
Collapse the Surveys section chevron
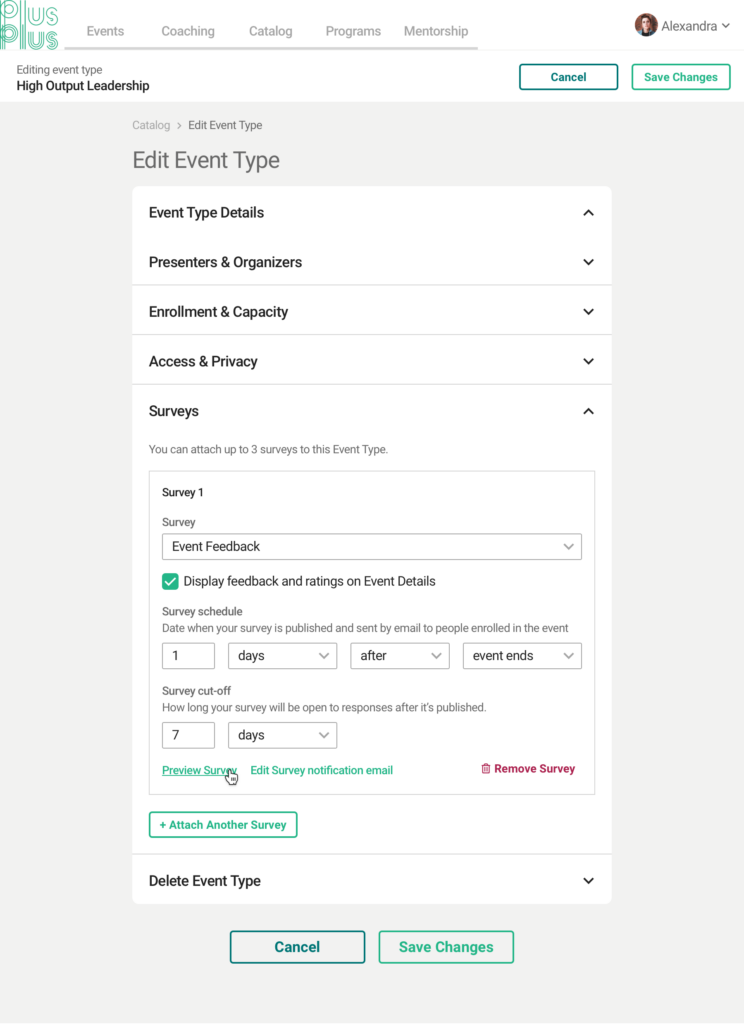point(588,411)
